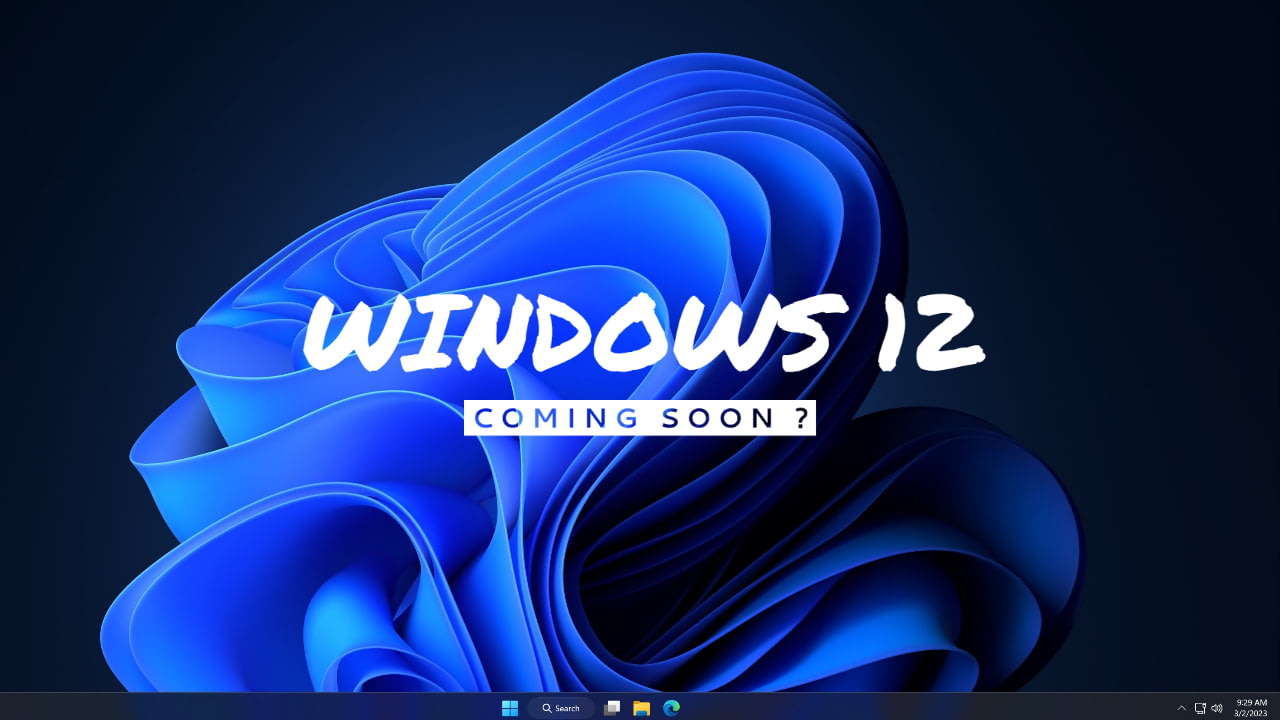Launch File Explorer from the taskbar
Image resolution: width=1280 pixels, height=720 pixels.
(642, 708)
